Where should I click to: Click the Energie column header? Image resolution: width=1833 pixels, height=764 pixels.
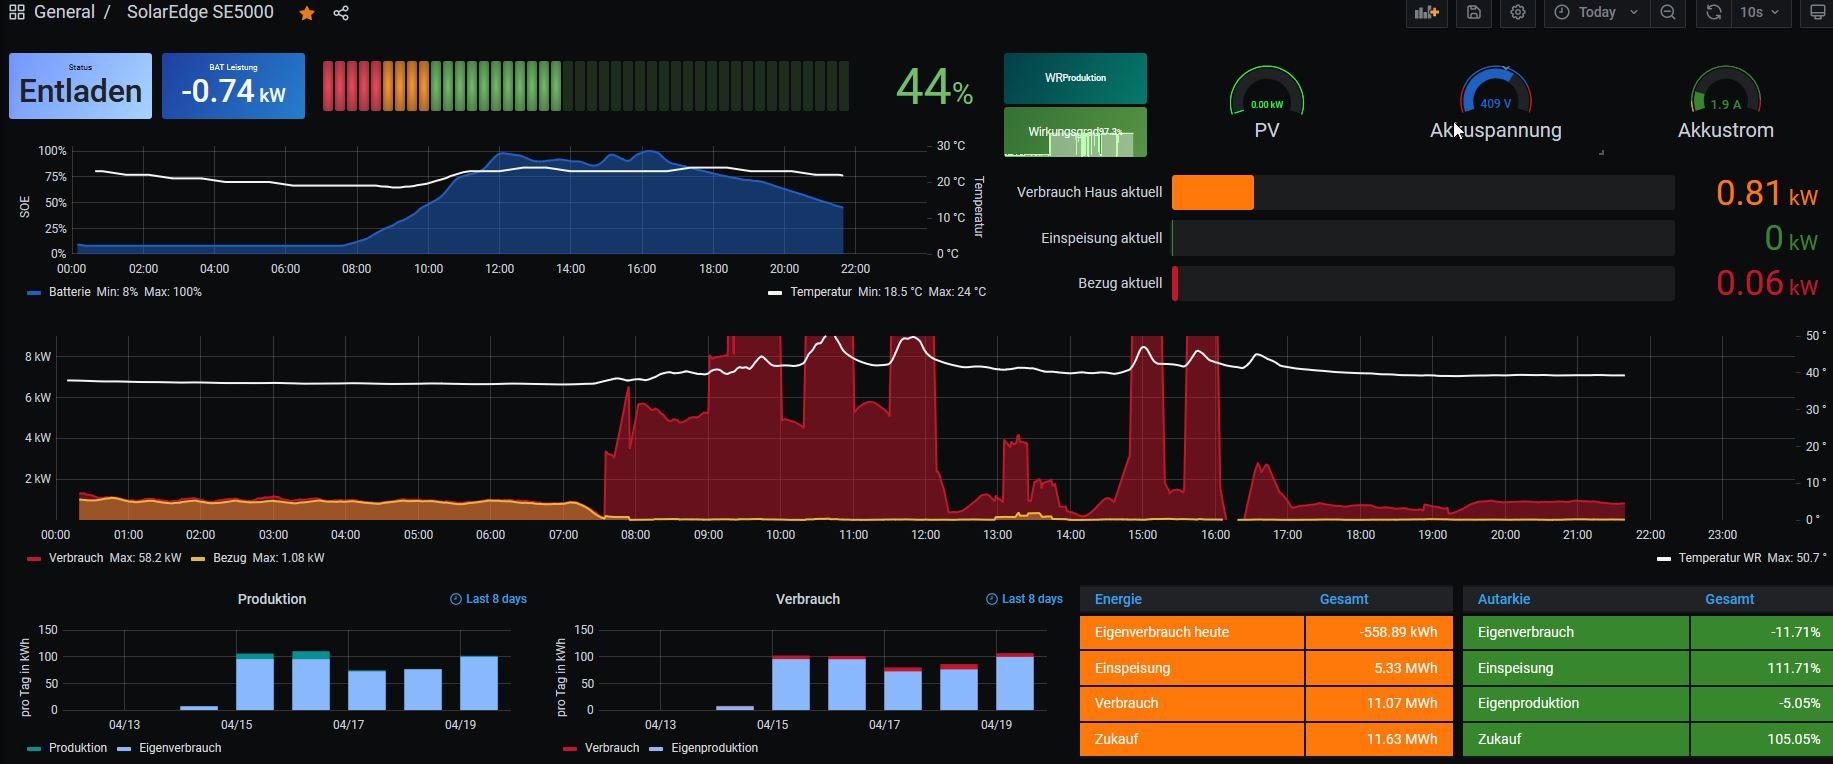[x=1118, y=599]
